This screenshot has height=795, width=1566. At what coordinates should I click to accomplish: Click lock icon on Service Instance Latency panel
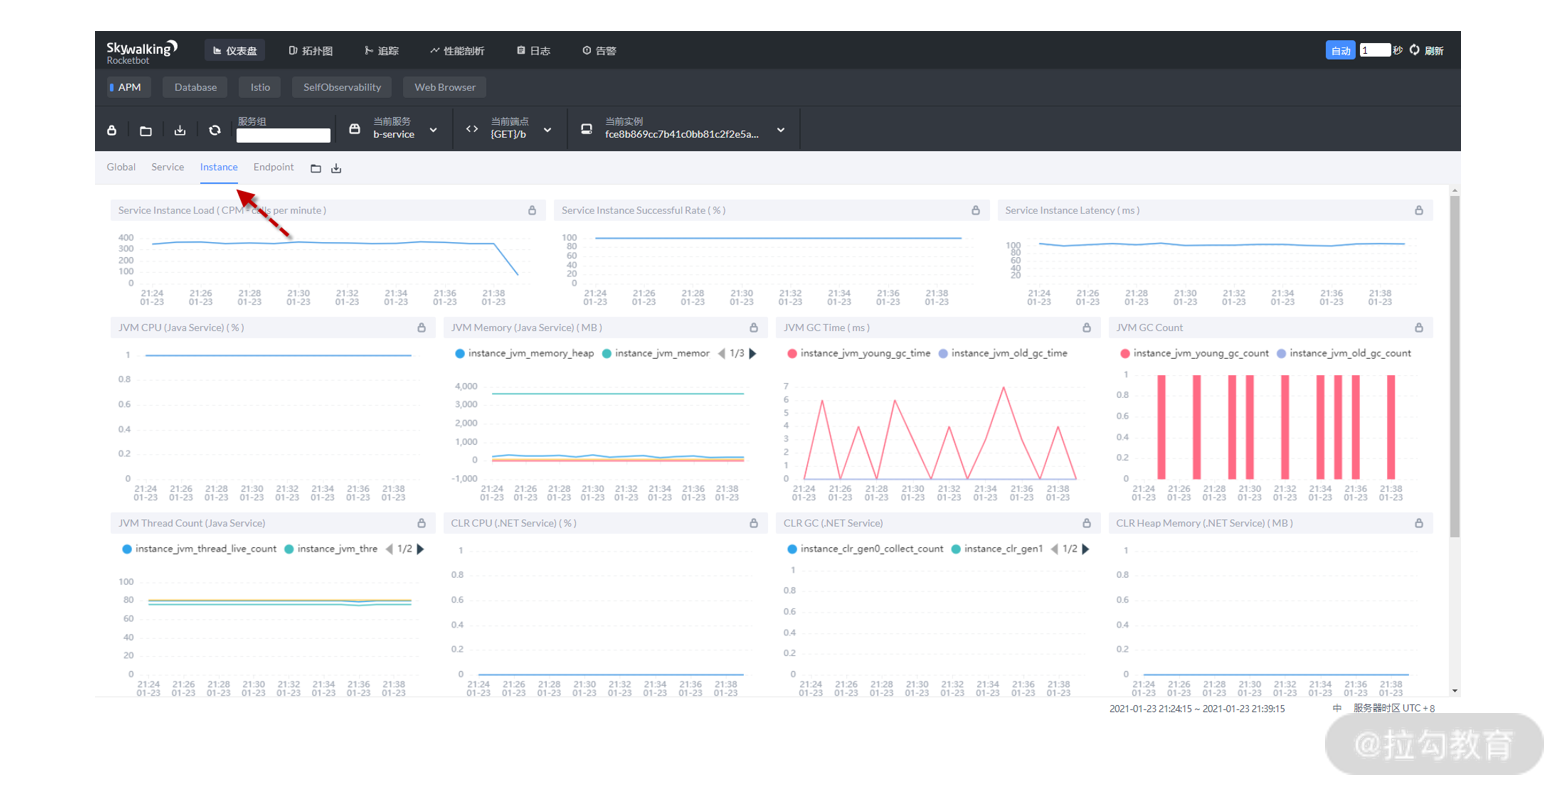1419,210
